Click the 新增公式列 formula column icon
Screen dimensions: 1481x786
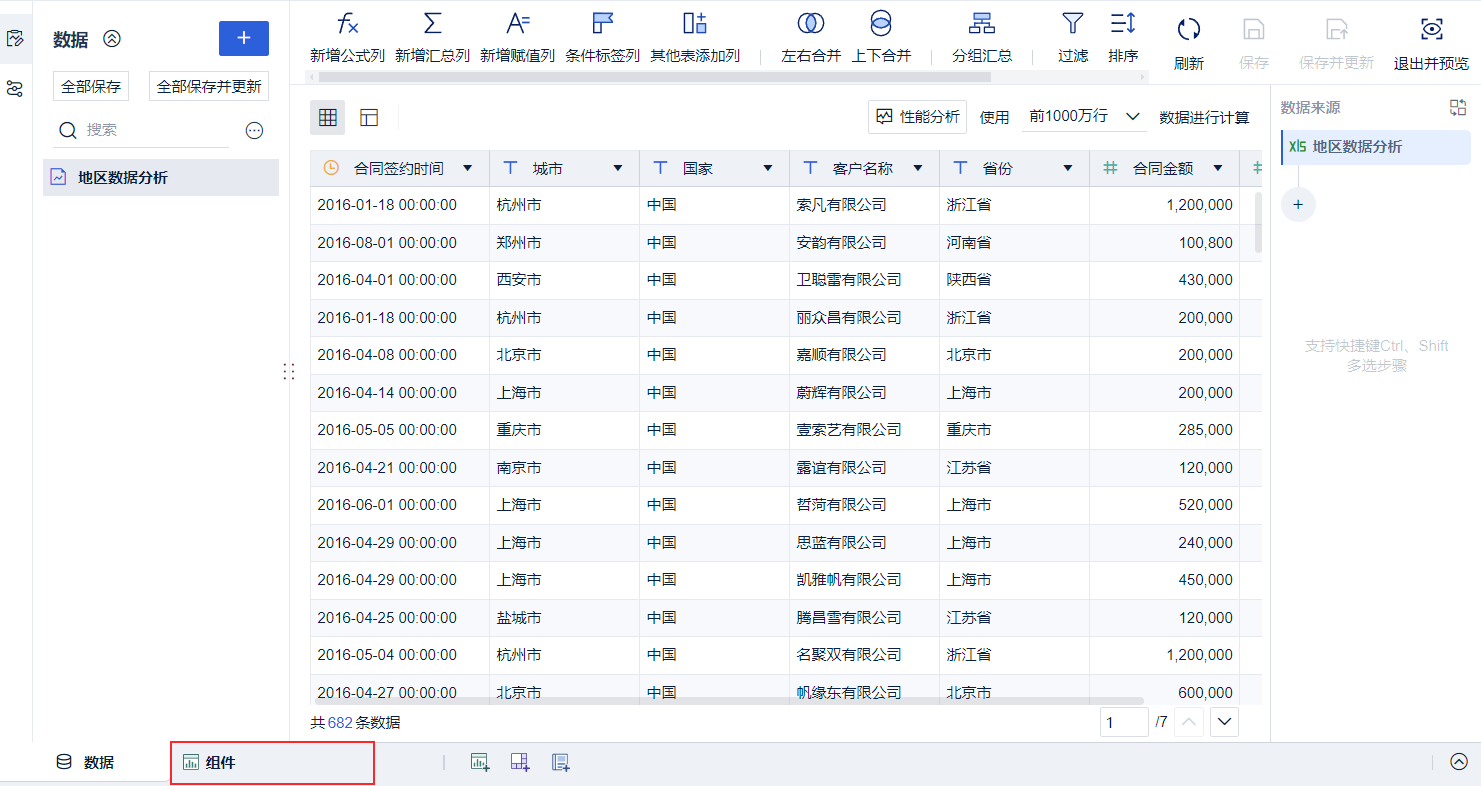pos(347,24)
